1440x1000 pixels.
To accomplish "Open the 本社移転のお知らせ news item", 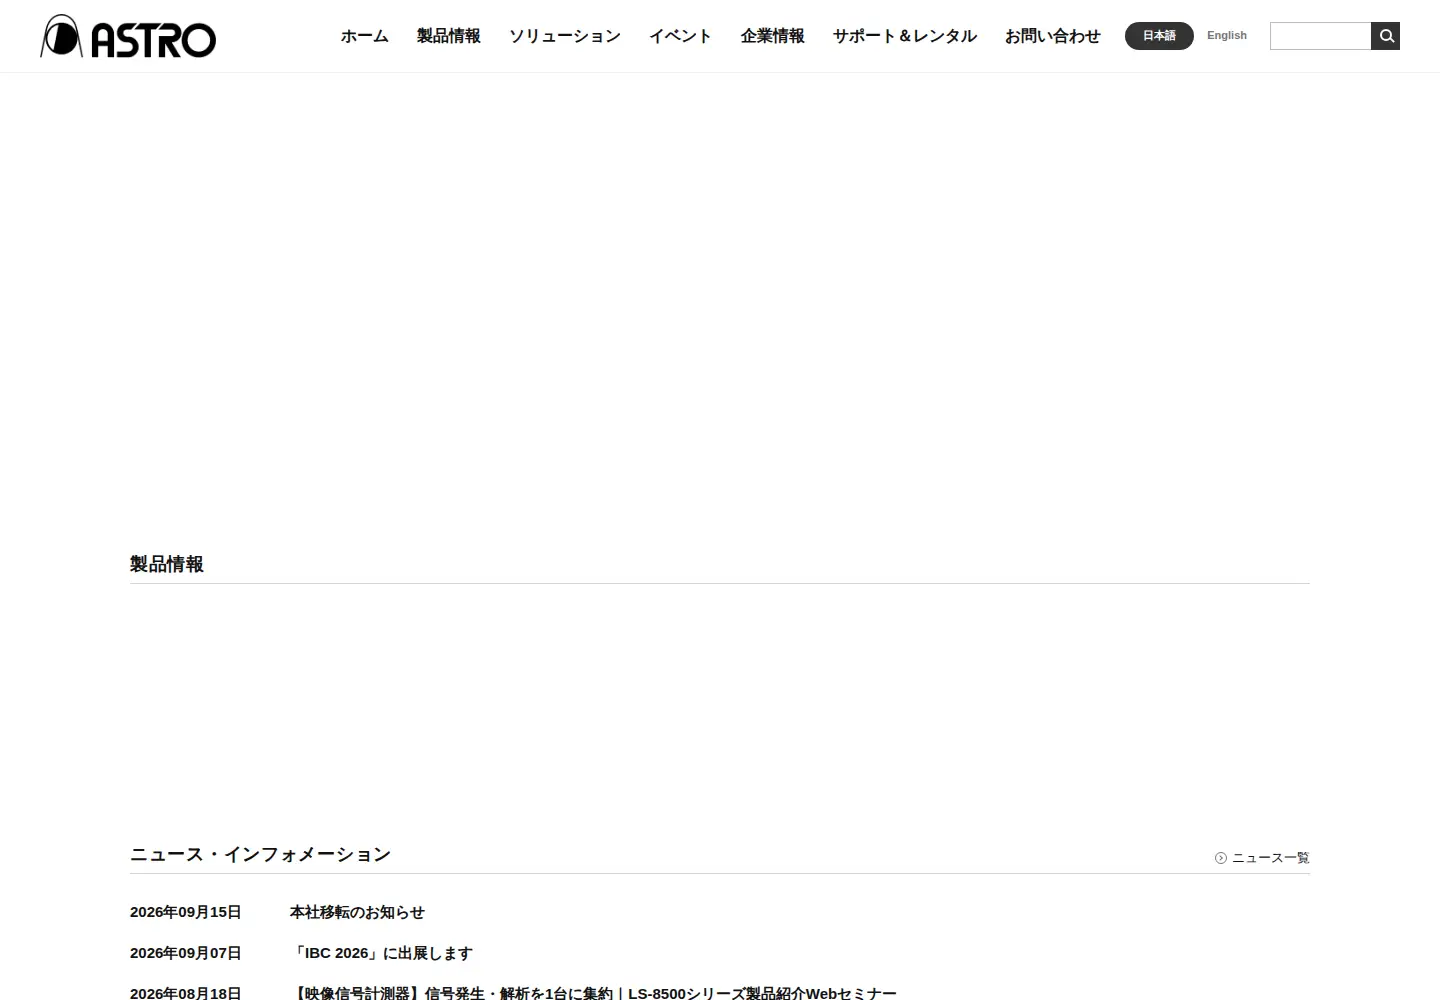I will point(357,912).
